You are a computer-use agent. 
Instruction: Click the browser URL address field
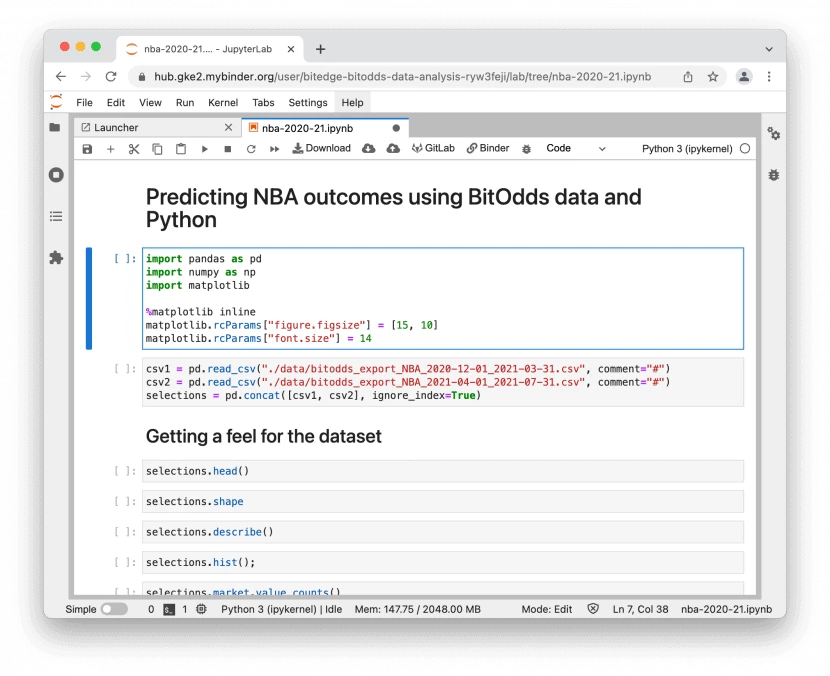[x=402, y=77]
